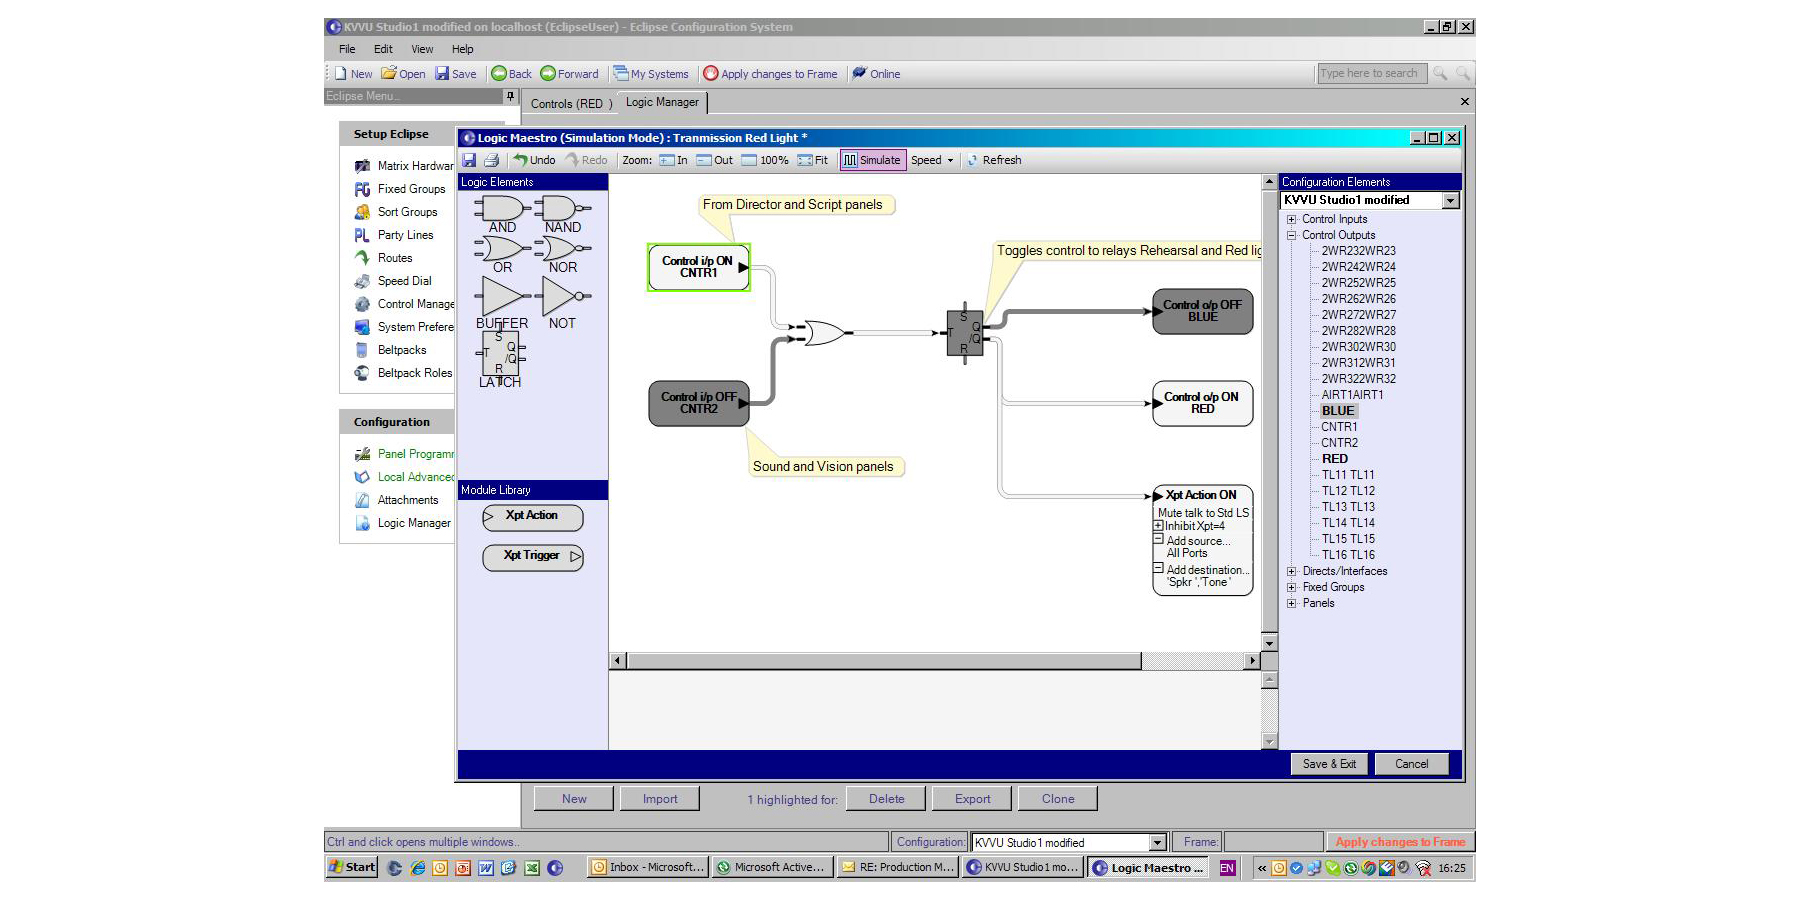The height and width of the screenshot is (900, 1800).
Task: Click the print icon in Logic Maestro toolbar
Action: coord(491,160)
